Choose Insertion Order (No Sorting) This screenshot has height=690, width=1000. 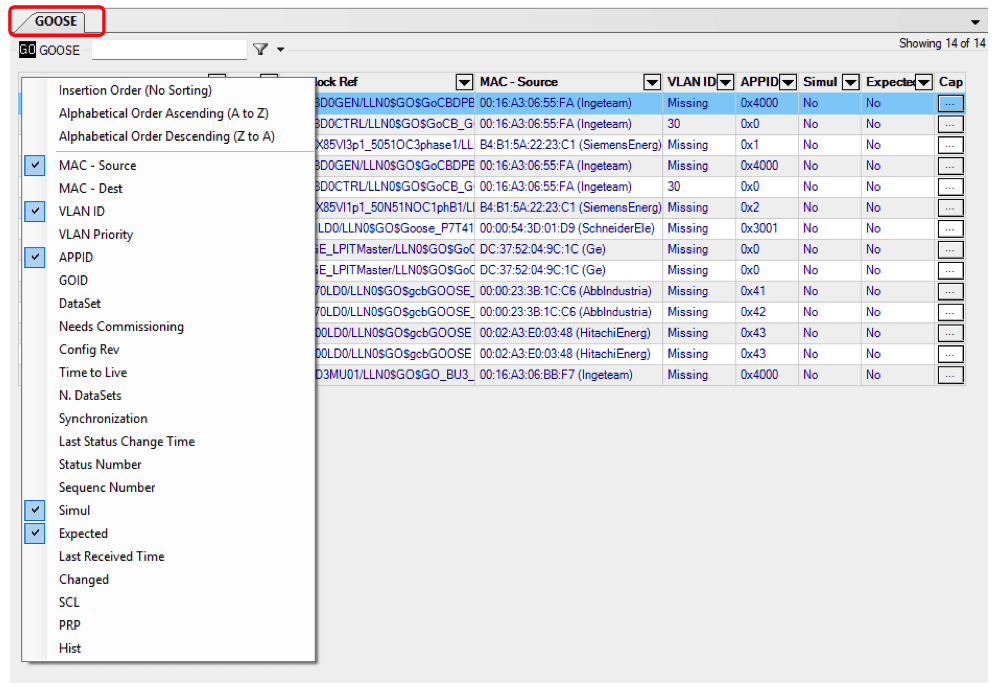pos(135,91)
